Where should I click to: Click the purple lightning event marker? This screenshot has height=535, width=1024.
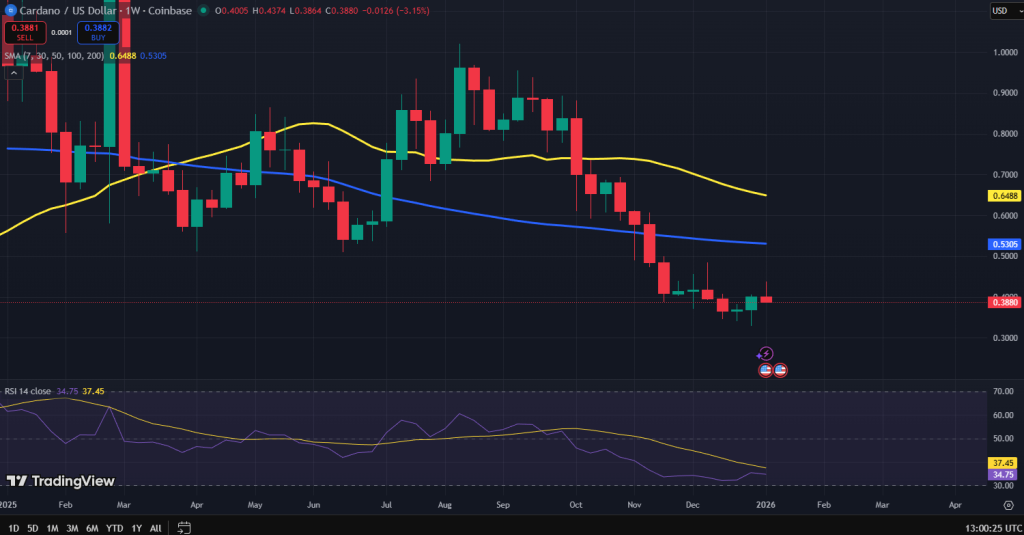[765, 354]
